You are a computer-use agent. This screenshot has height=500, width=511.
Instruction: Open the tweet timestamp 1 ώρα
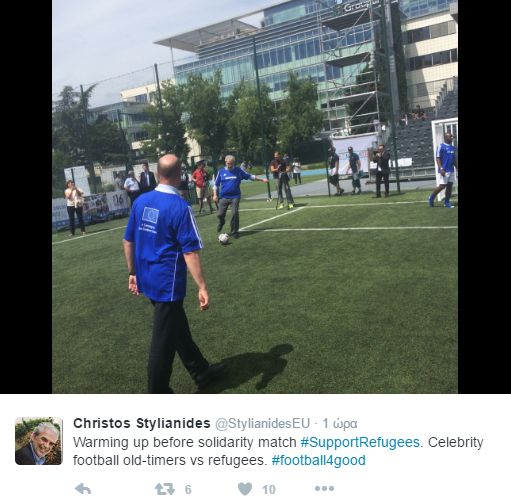(x=340, y=424)
